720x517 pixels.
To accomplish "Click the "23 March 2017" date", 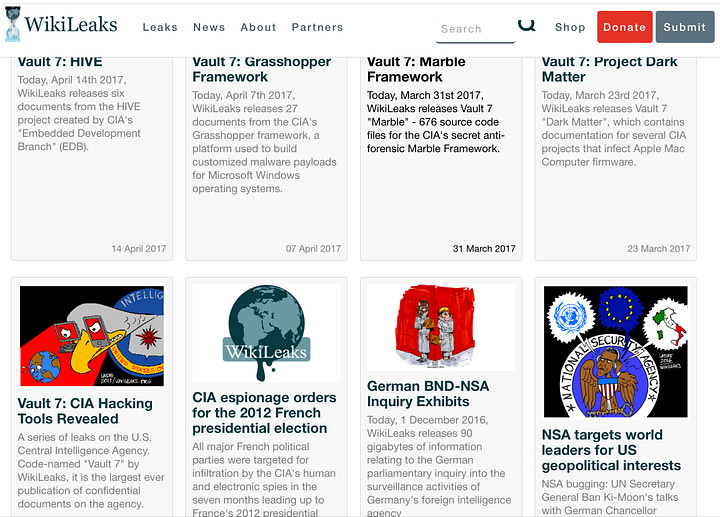I will pos(658,248).
